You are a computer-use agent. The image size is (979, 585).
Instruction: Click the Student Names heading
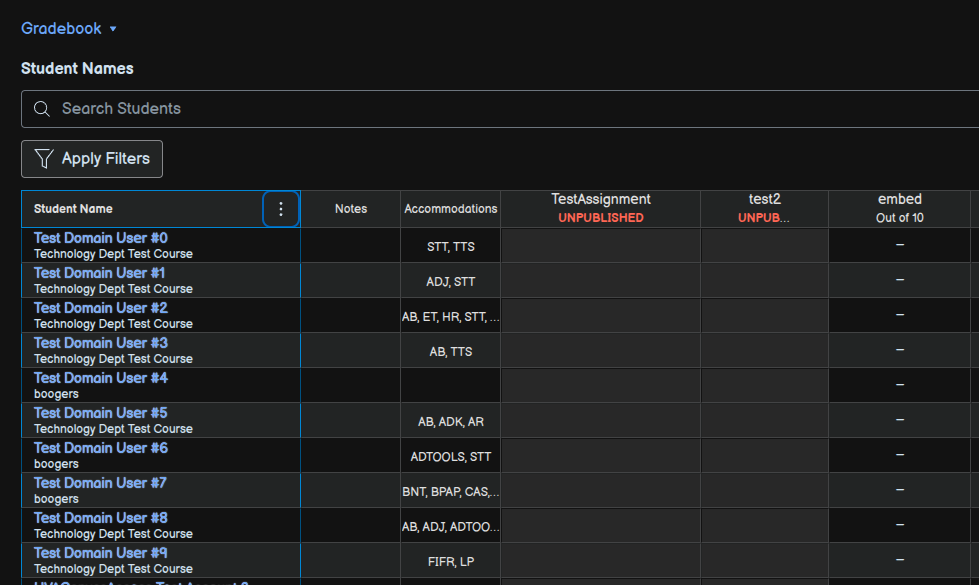click(77, 69)
